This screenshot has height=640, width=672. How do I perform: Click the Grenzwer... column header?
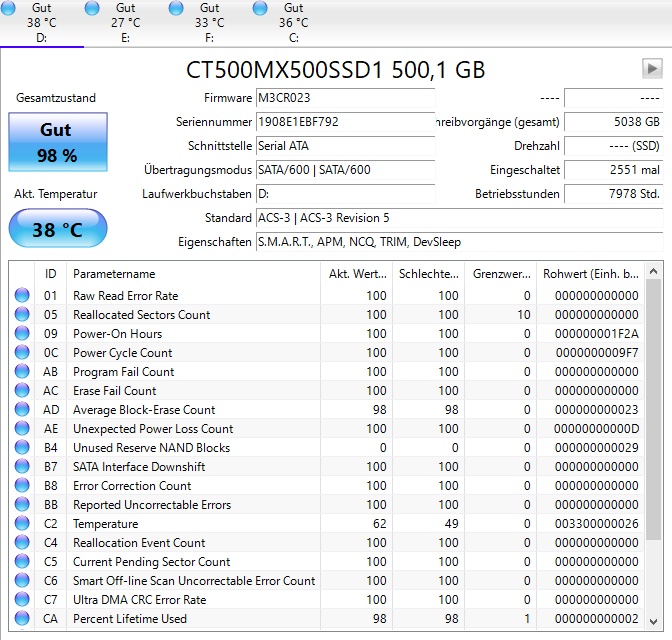pyautogui.click(x=501, y=274)
